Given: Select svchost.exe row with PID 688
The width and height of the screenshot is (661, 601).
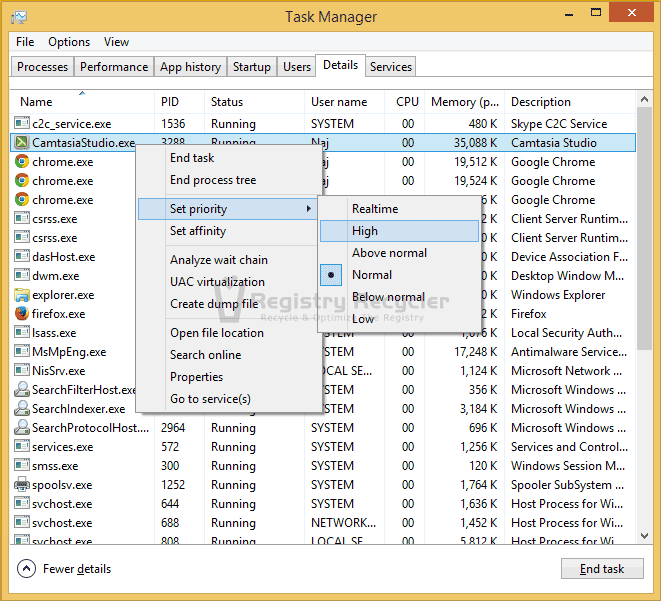Looking at the screenshot, I should pos(322,522).
